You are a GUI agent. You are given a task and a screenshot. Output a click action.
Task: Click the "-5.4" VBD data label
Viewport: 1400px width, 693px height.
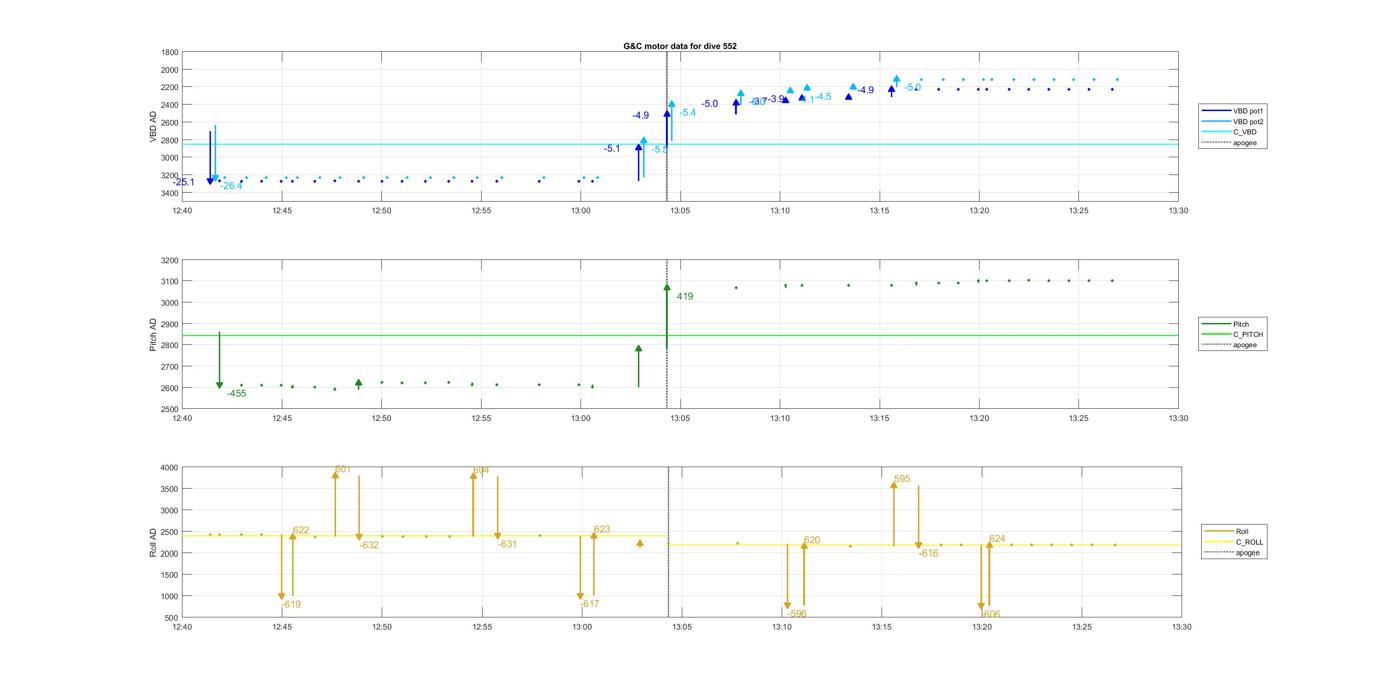[688, 113]
